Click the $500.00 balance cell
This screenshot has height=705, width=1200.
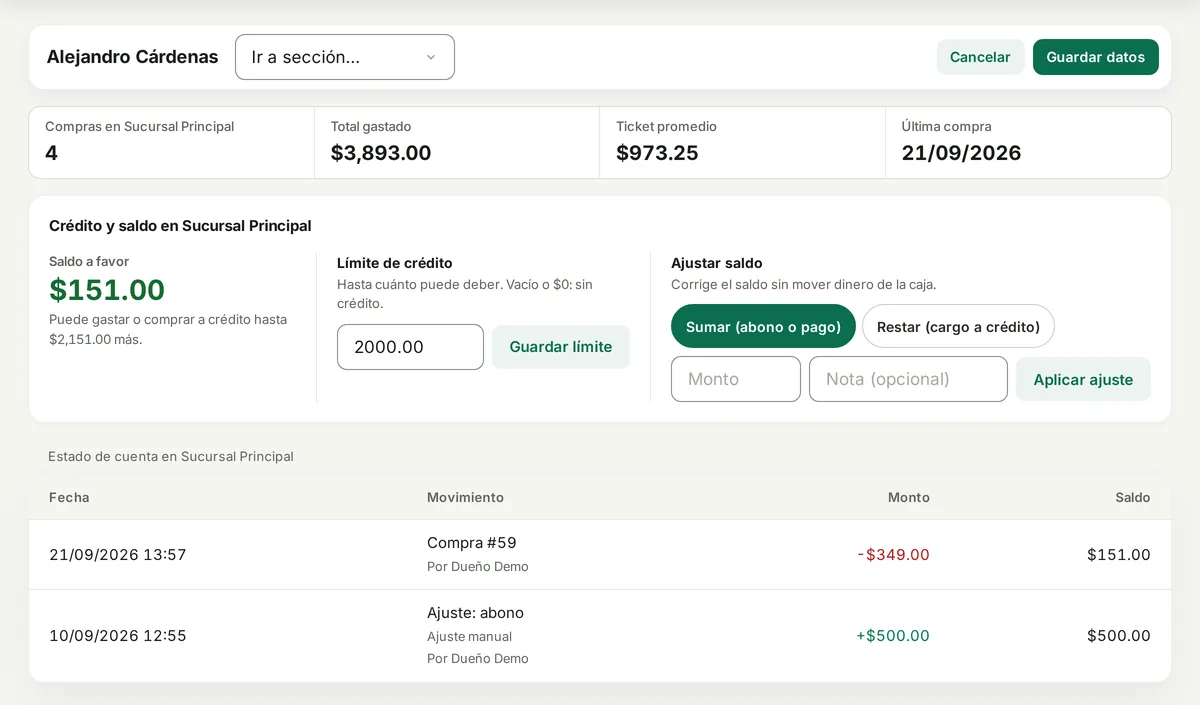tap(1119, 636)
